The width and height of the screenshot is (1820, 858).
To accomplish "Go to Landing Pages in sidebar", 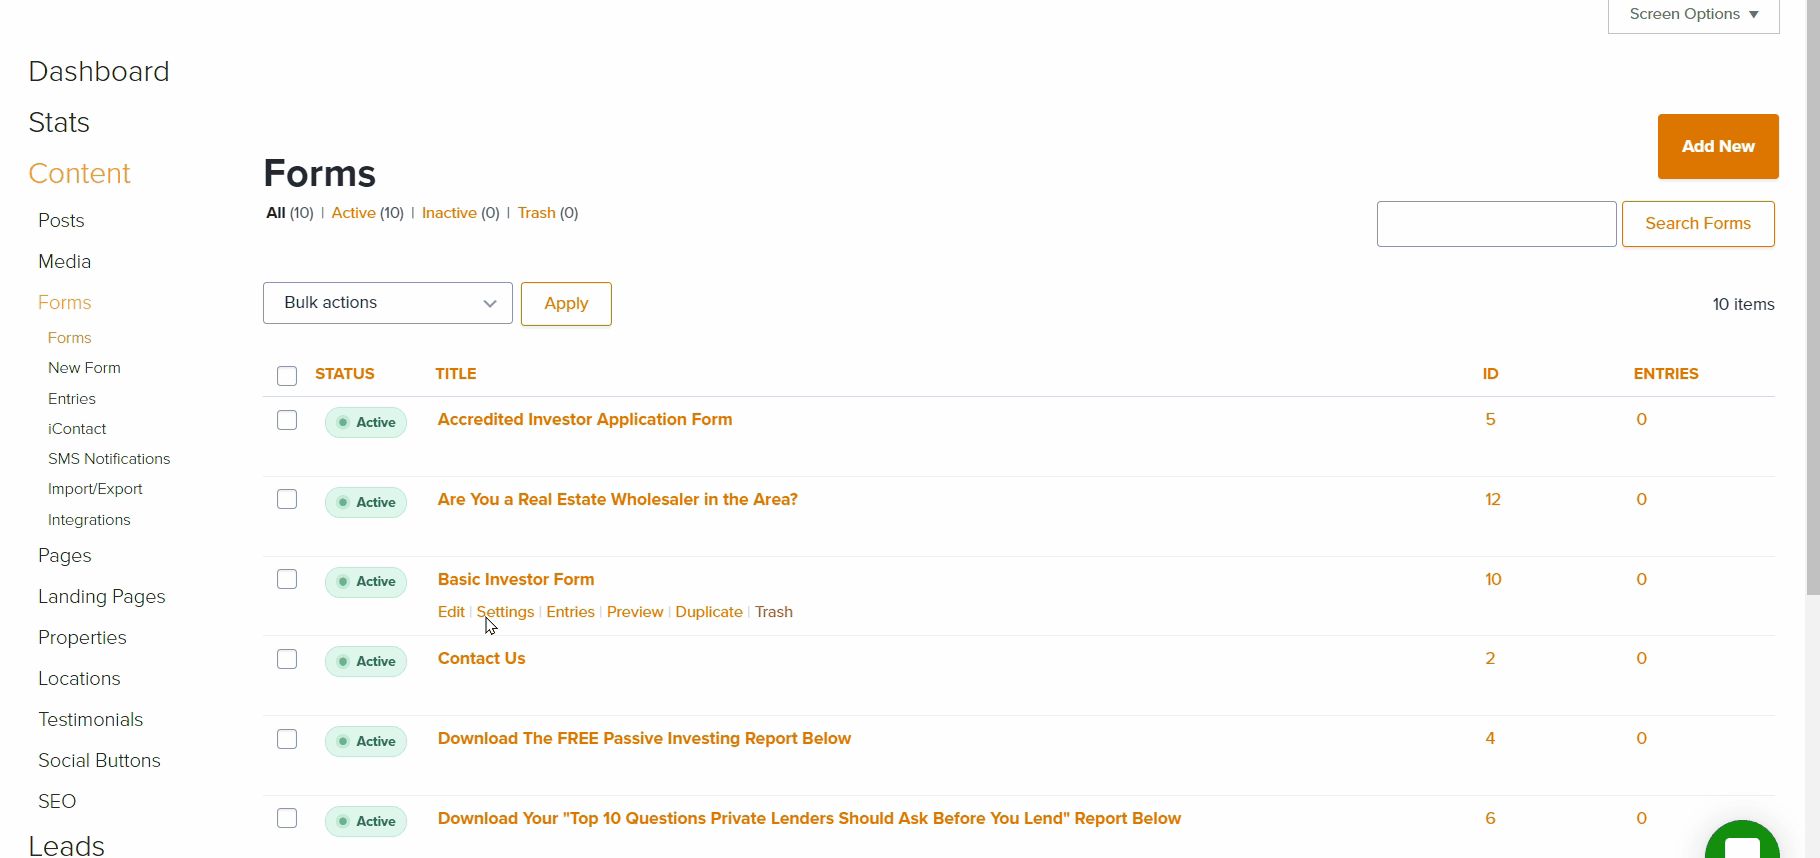I will tap(102, 597).
